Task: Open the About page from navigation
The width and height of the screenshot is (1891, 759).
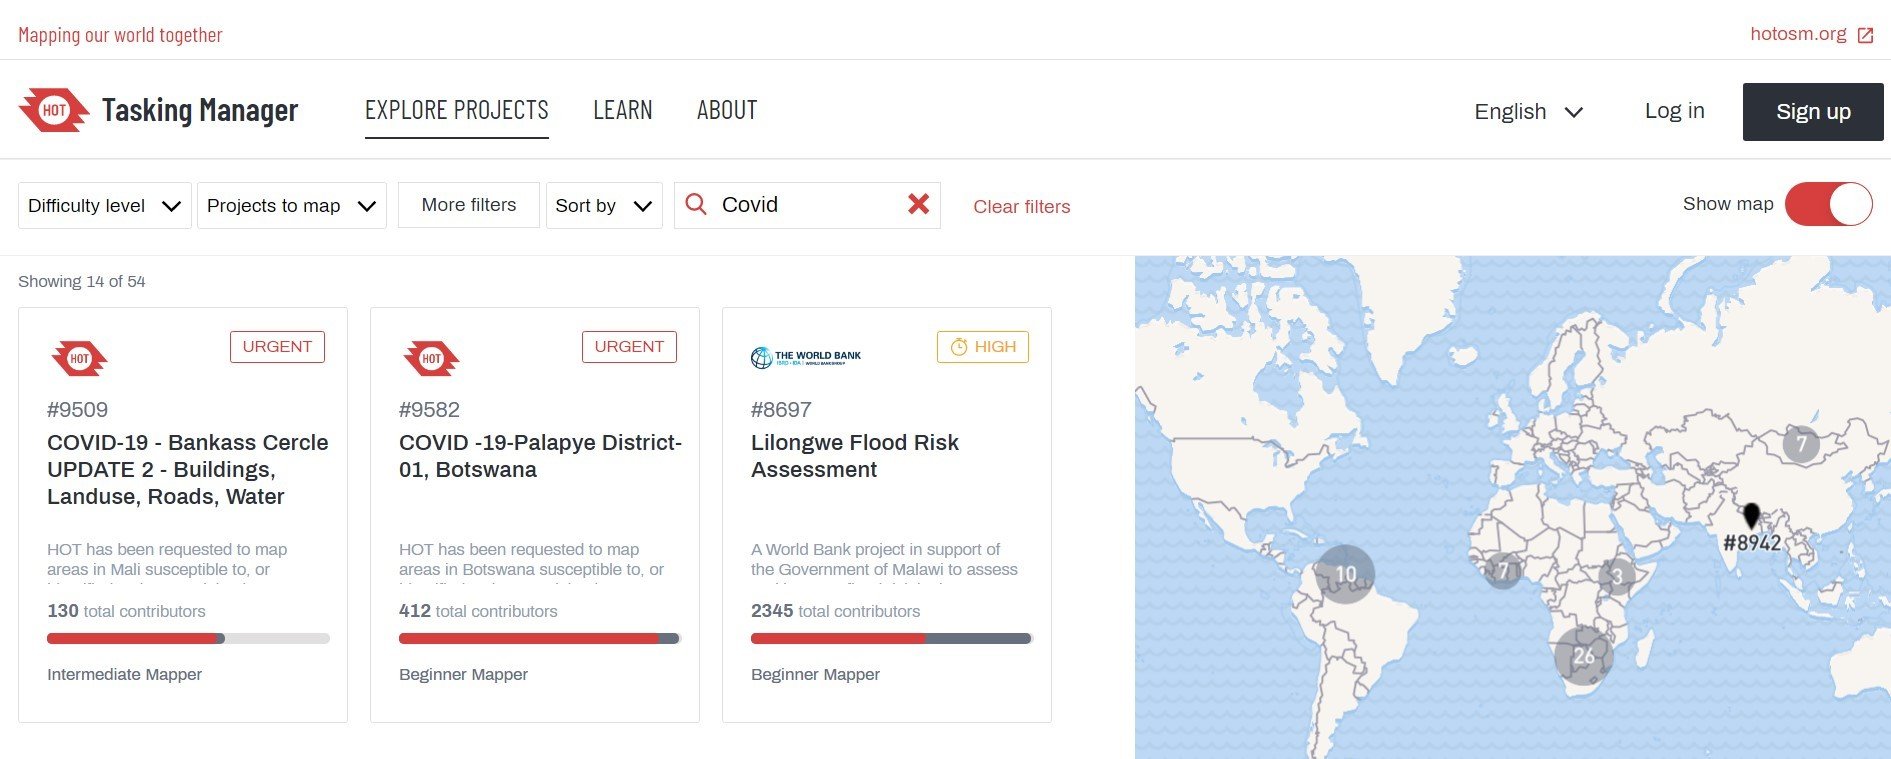Action: (726, 110)
